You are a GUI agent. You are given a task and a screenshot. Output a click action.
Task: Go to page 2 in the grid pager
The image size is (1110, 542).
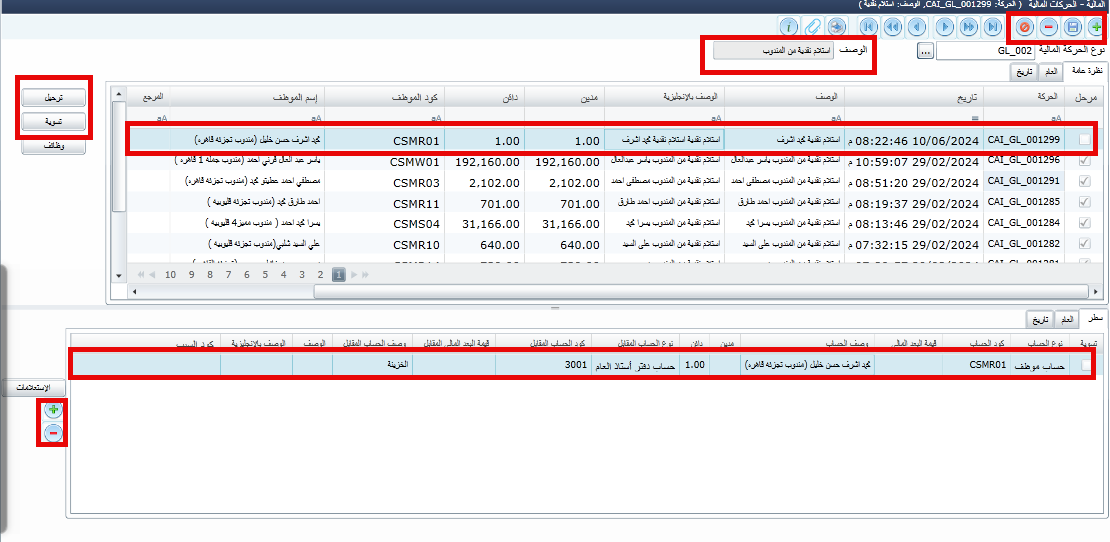[320, 274]
